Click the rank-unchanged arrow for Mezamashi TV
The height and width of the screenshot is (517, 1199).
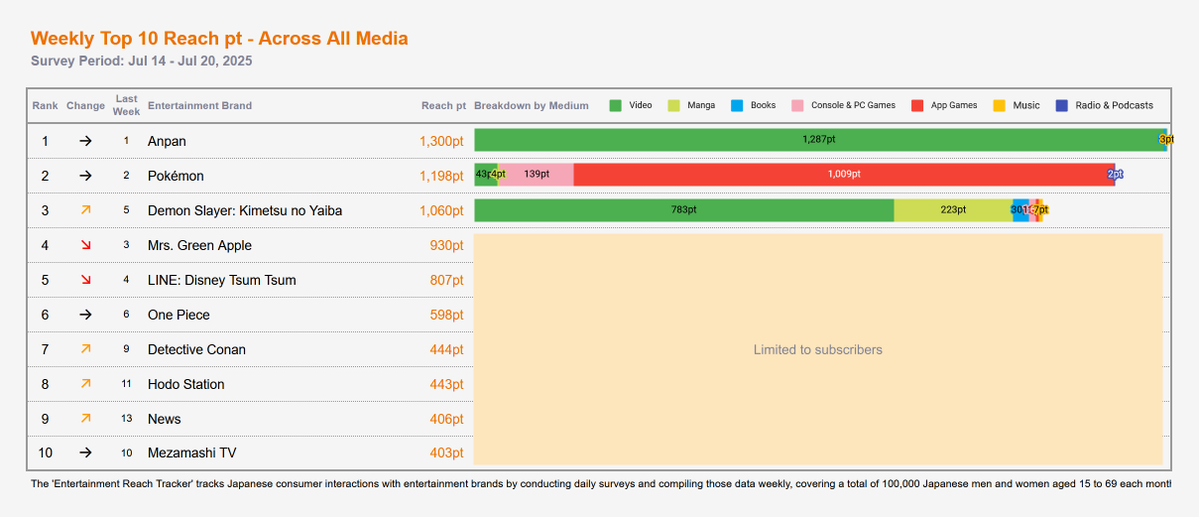pos(86,453)
